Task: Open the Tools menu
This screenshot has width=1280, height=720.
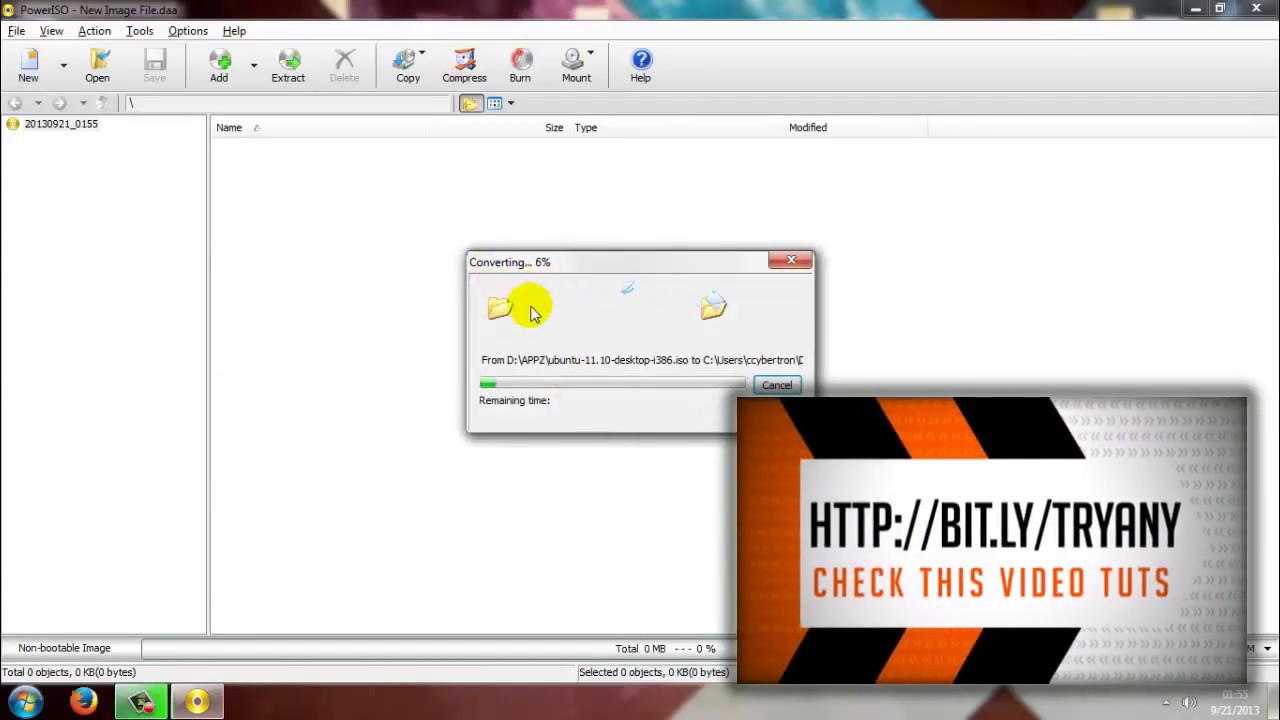Action: pyautogui.click(x=139, y=31)
